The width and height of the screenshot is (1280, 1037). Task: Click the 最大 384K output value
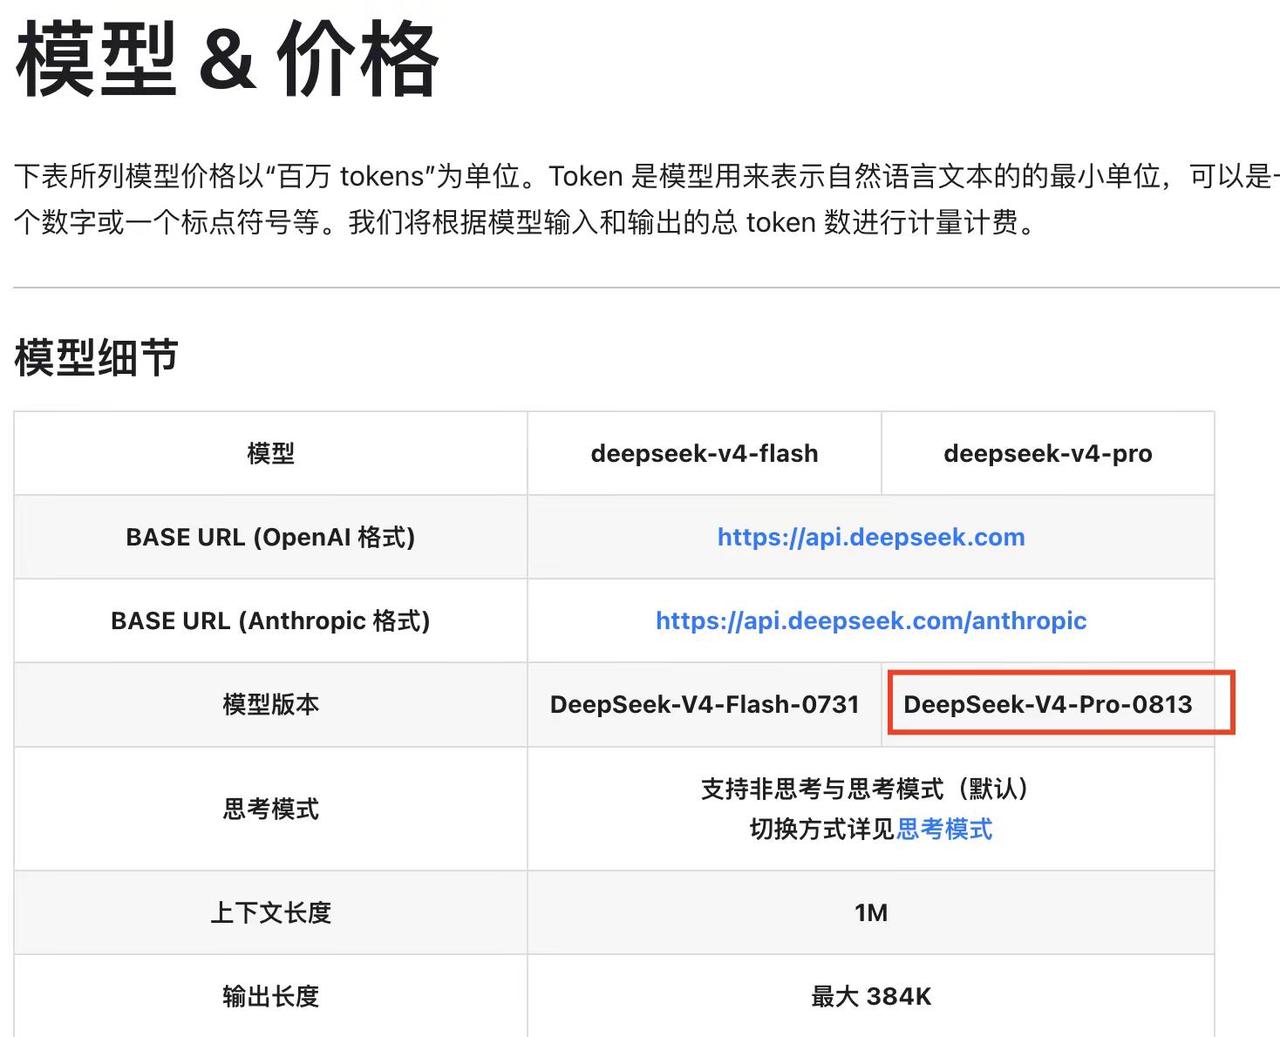click(x=871, y=996)
